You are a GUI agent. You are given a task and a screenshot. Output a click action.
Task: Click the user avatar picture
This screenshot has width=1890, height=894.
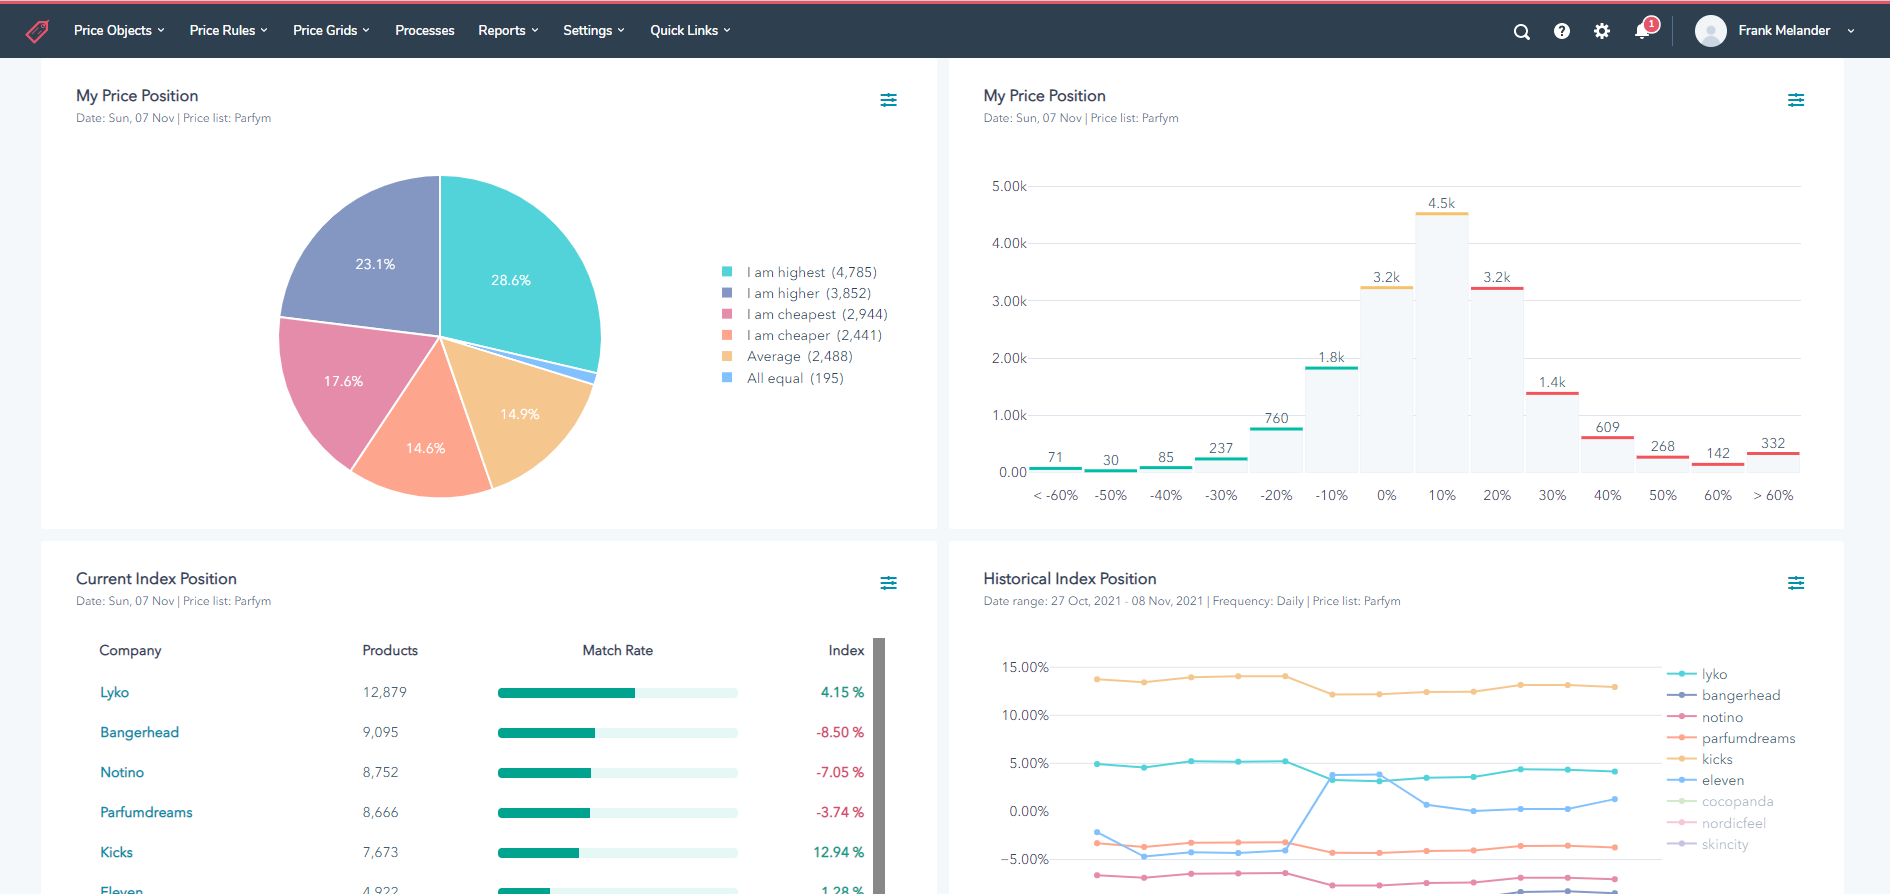point(1711,31)
